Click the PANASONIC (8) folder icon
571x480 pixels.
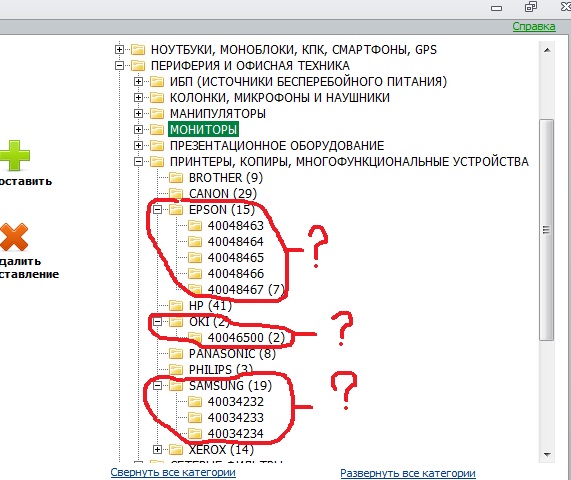click(176, 353)
